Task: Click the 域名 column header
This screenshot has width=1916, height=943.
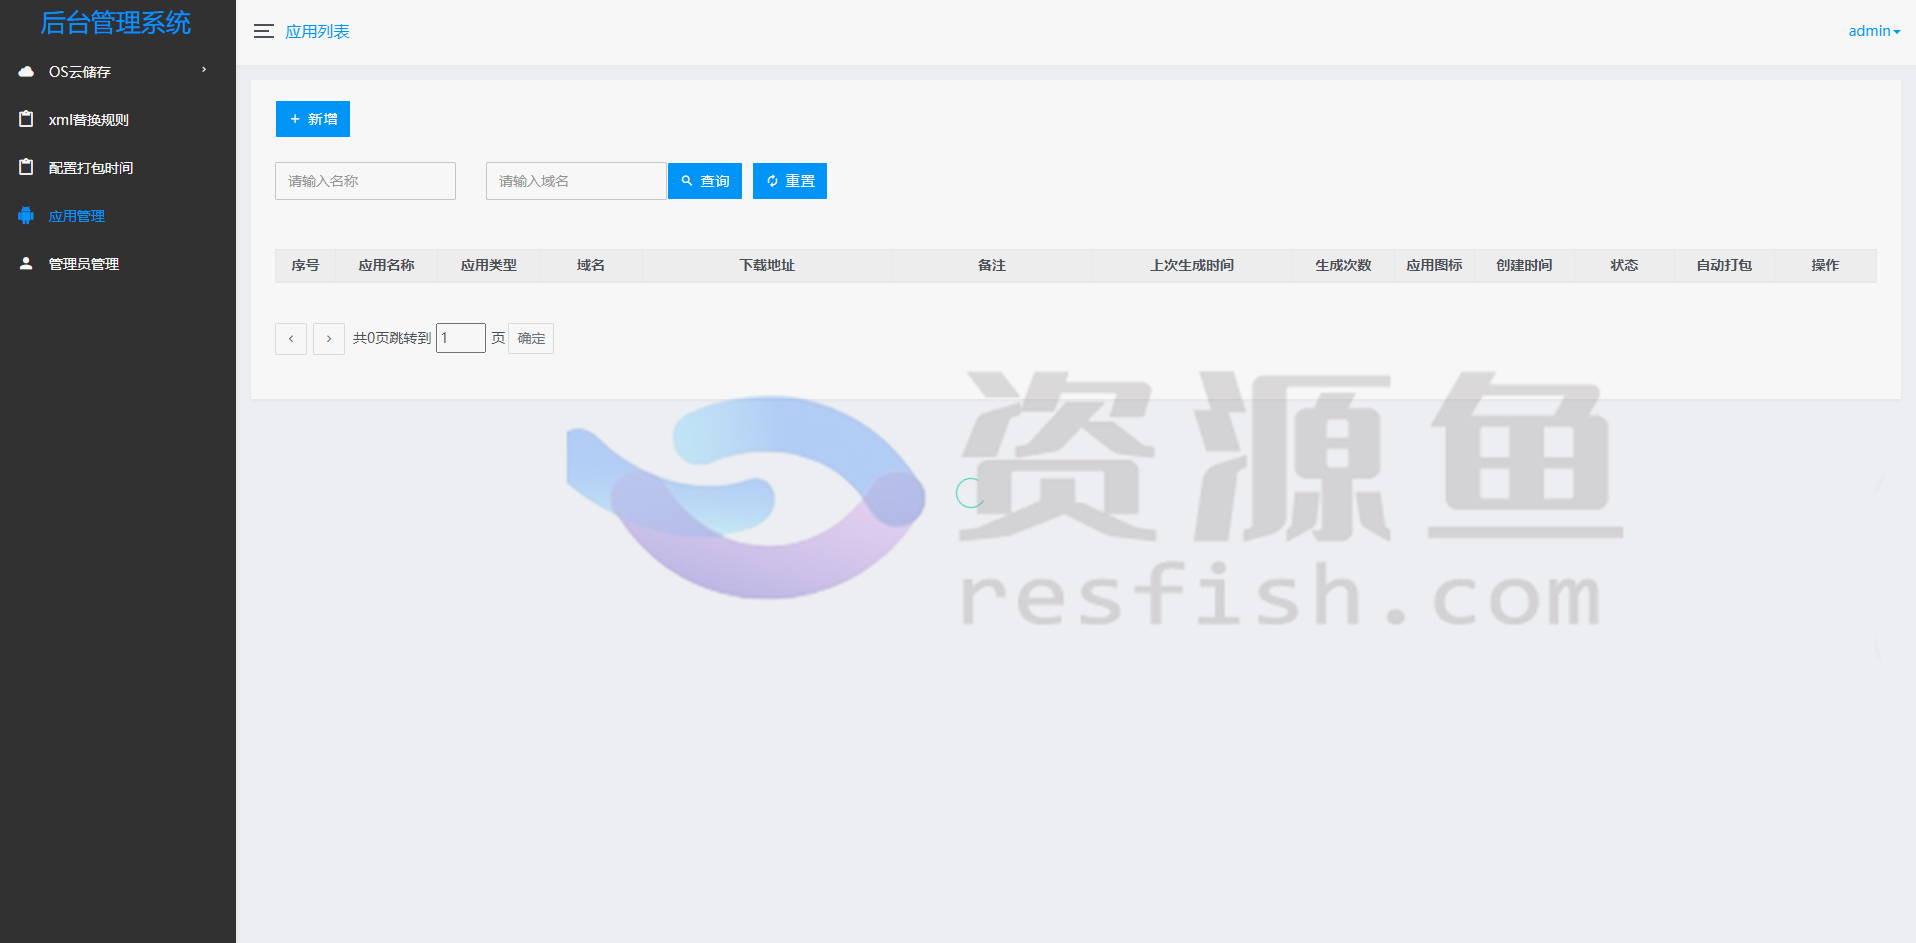Action: click(x=591, y=265)
